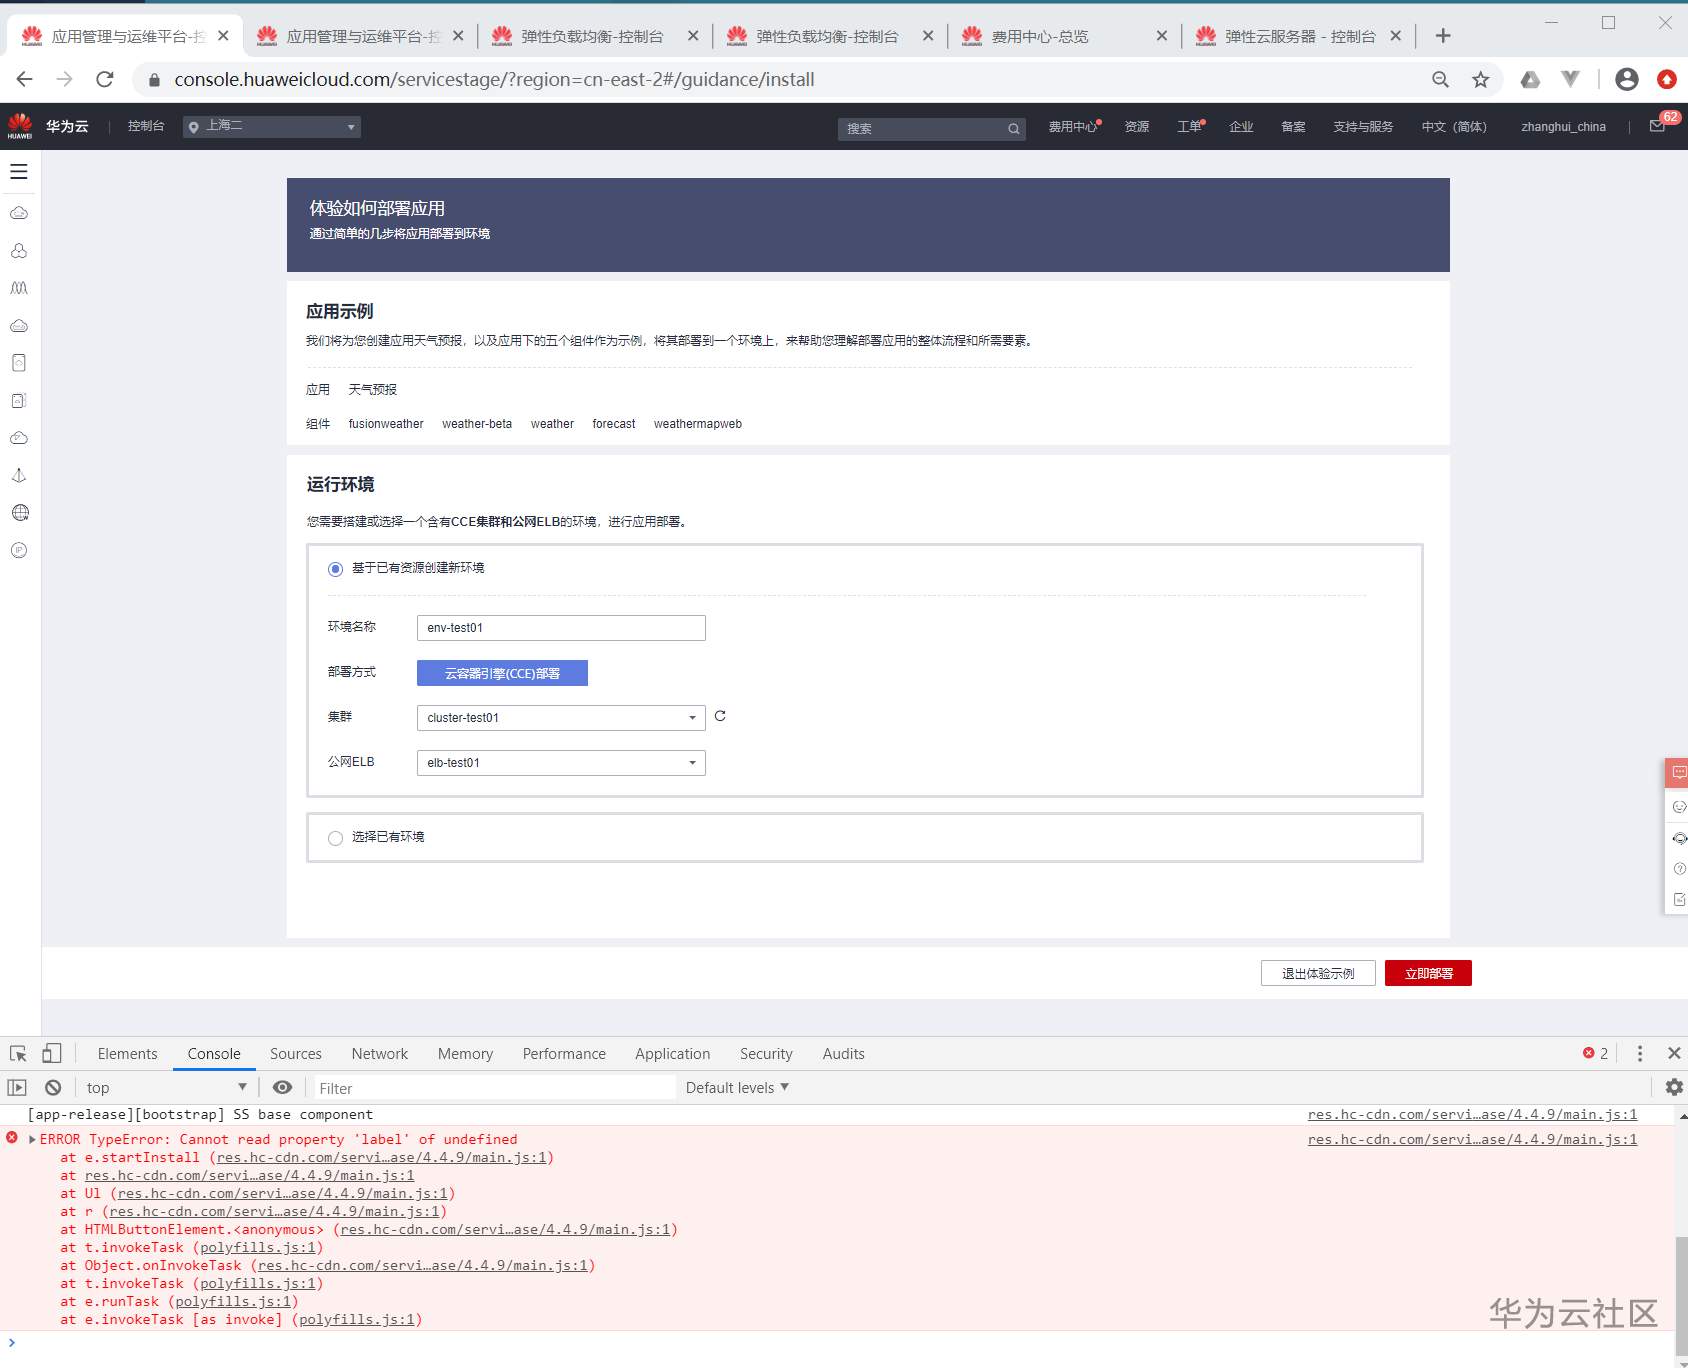
Task: Go back using the browser back arrow
Action: click(x=25, y=79)
